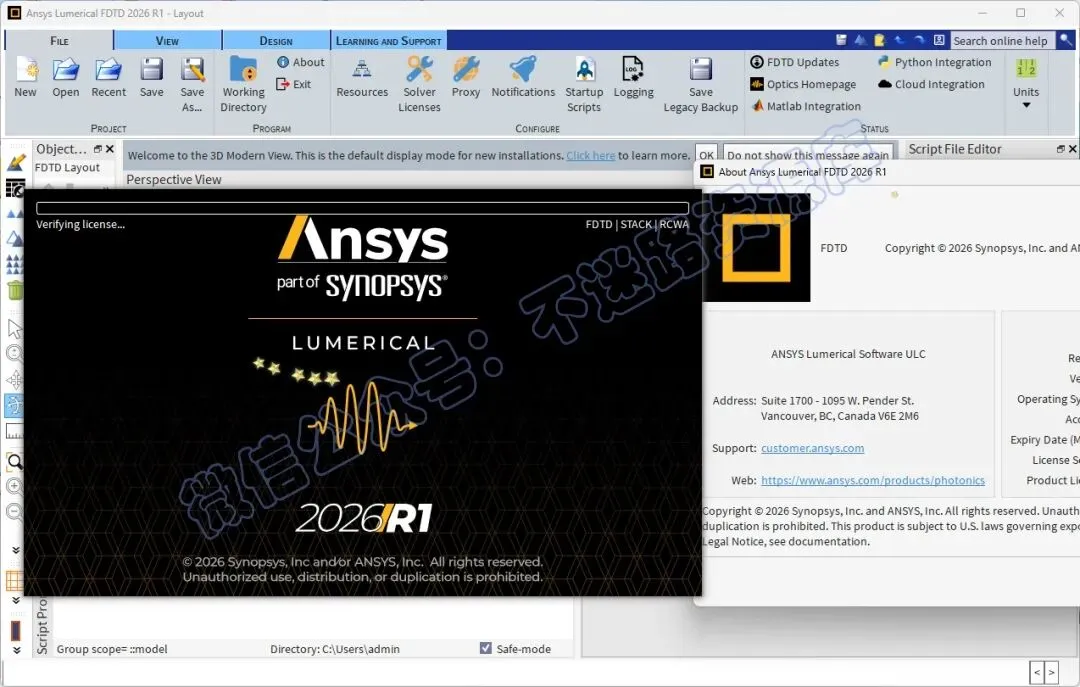Open Logging configuration
This screenshot has width=1080, height=687.
[x=634, y=76]
